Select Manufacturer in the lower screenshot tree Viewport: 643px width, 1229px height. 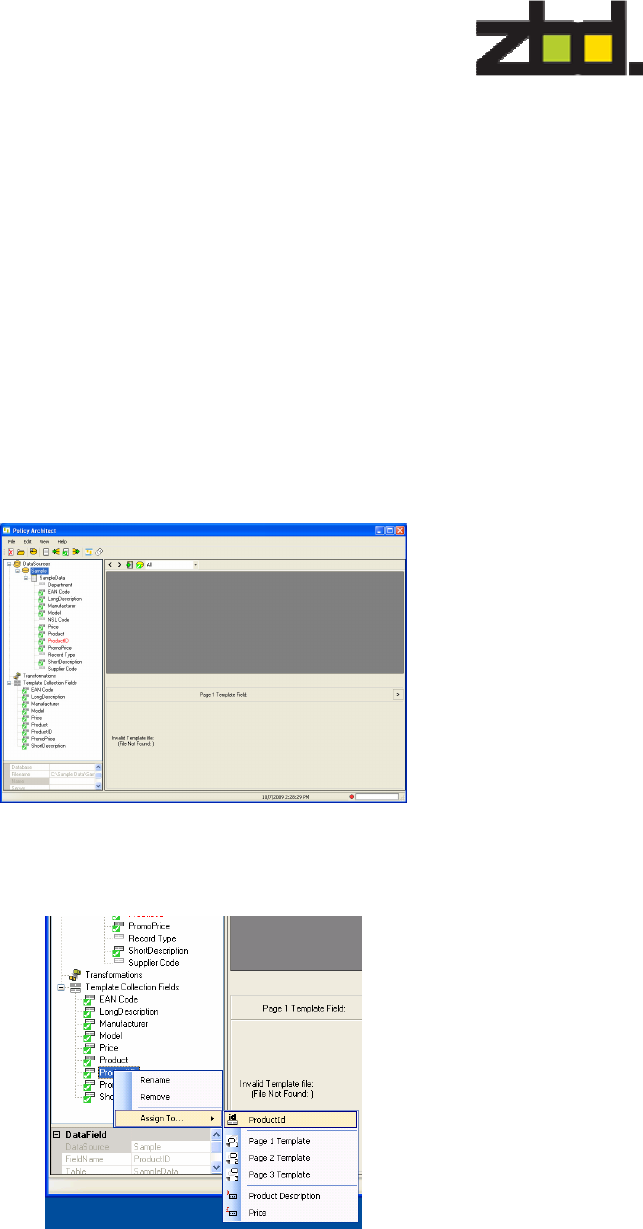tap(123, 1023)
